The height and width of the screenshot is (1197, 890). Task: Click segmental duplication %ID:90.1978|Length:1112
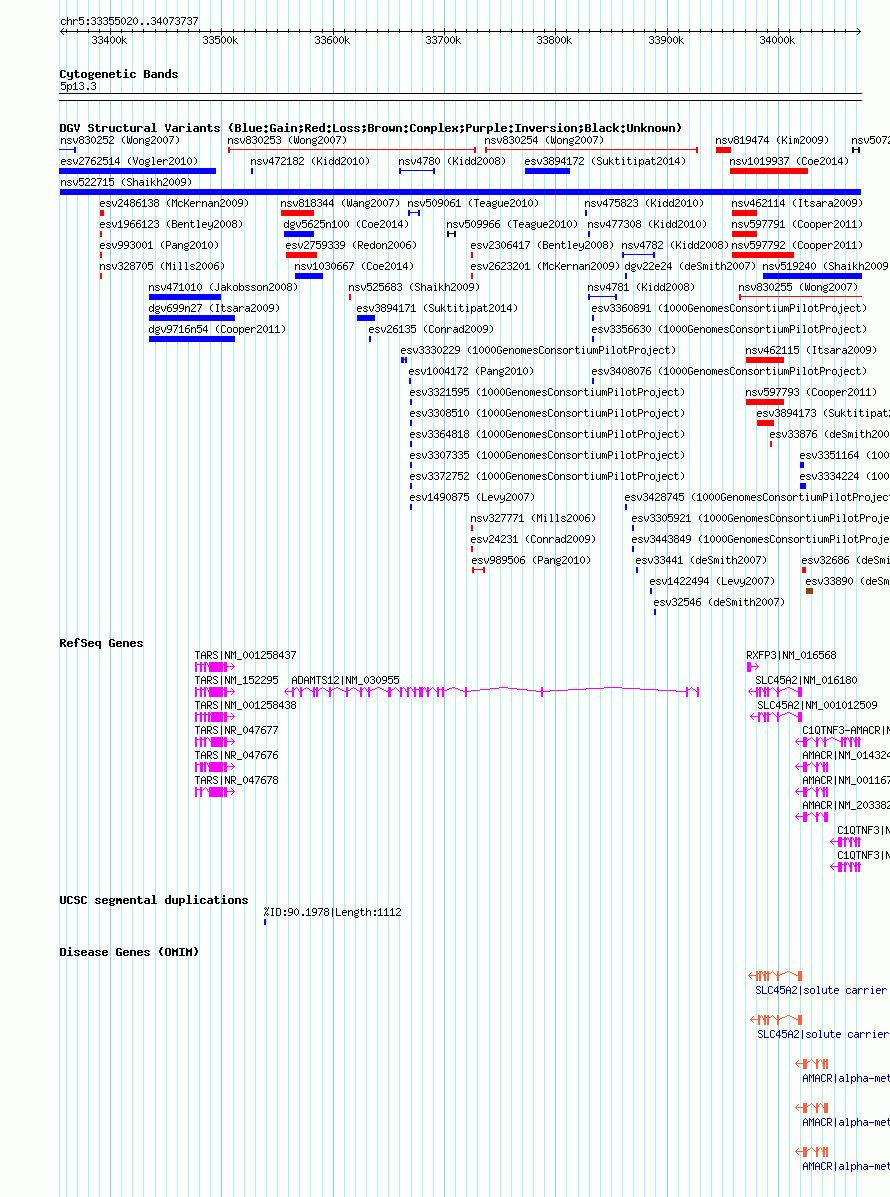point(332,912)
